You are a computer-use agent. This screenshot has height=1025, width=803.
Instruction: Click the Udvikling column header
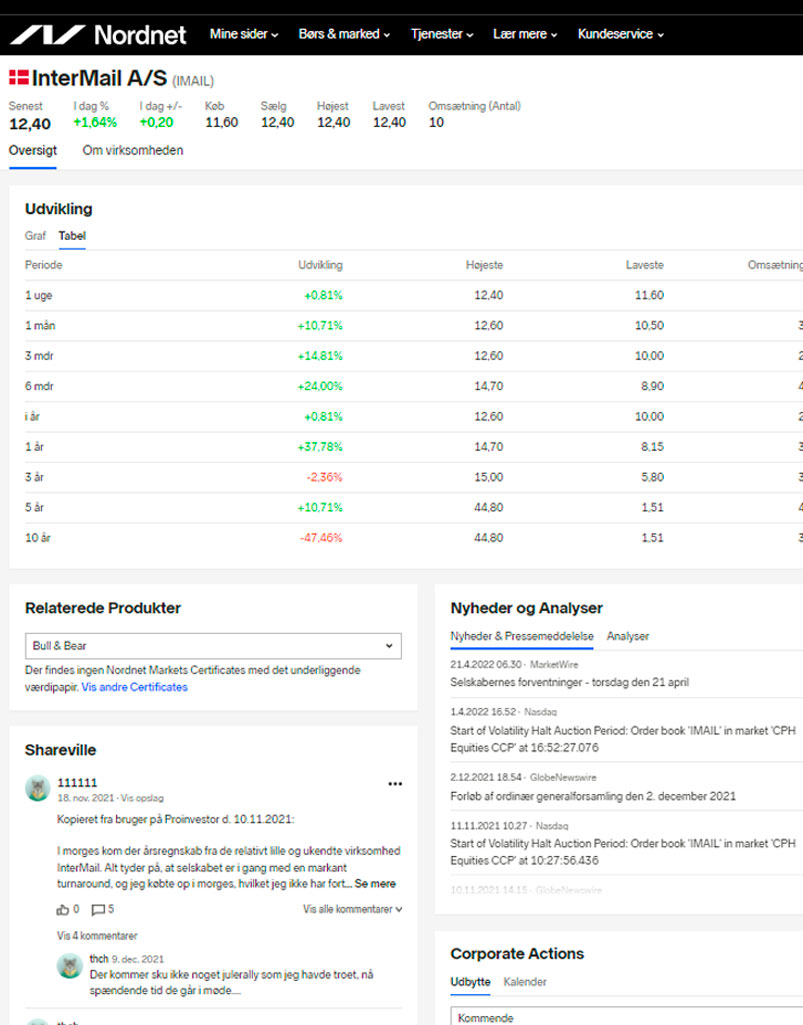point(320,265)
